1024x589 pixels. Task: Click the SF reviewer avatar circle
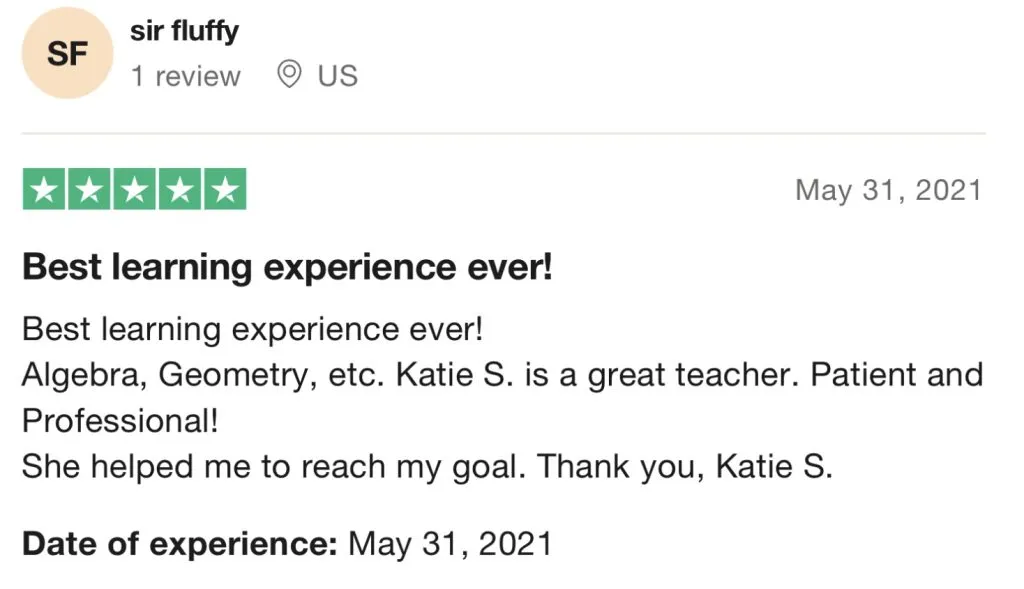[67, 53]
